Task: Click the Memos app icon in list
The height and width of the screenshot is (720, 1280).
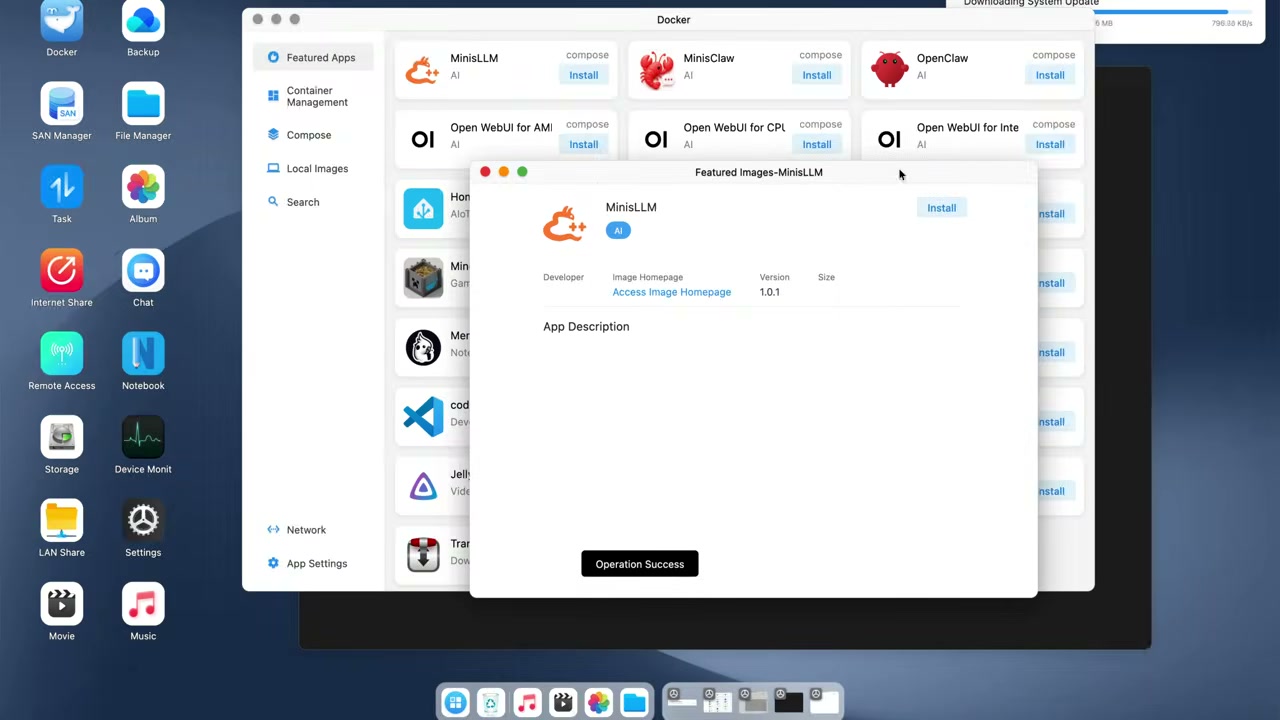Action: (x=423, y=347)
